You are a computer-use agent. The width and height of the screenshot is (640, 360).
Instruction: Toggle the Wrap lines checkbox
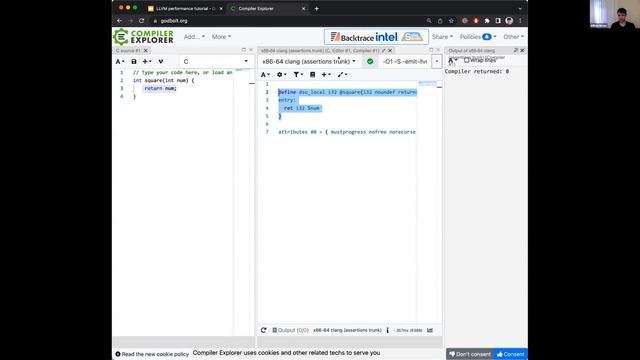467,60
